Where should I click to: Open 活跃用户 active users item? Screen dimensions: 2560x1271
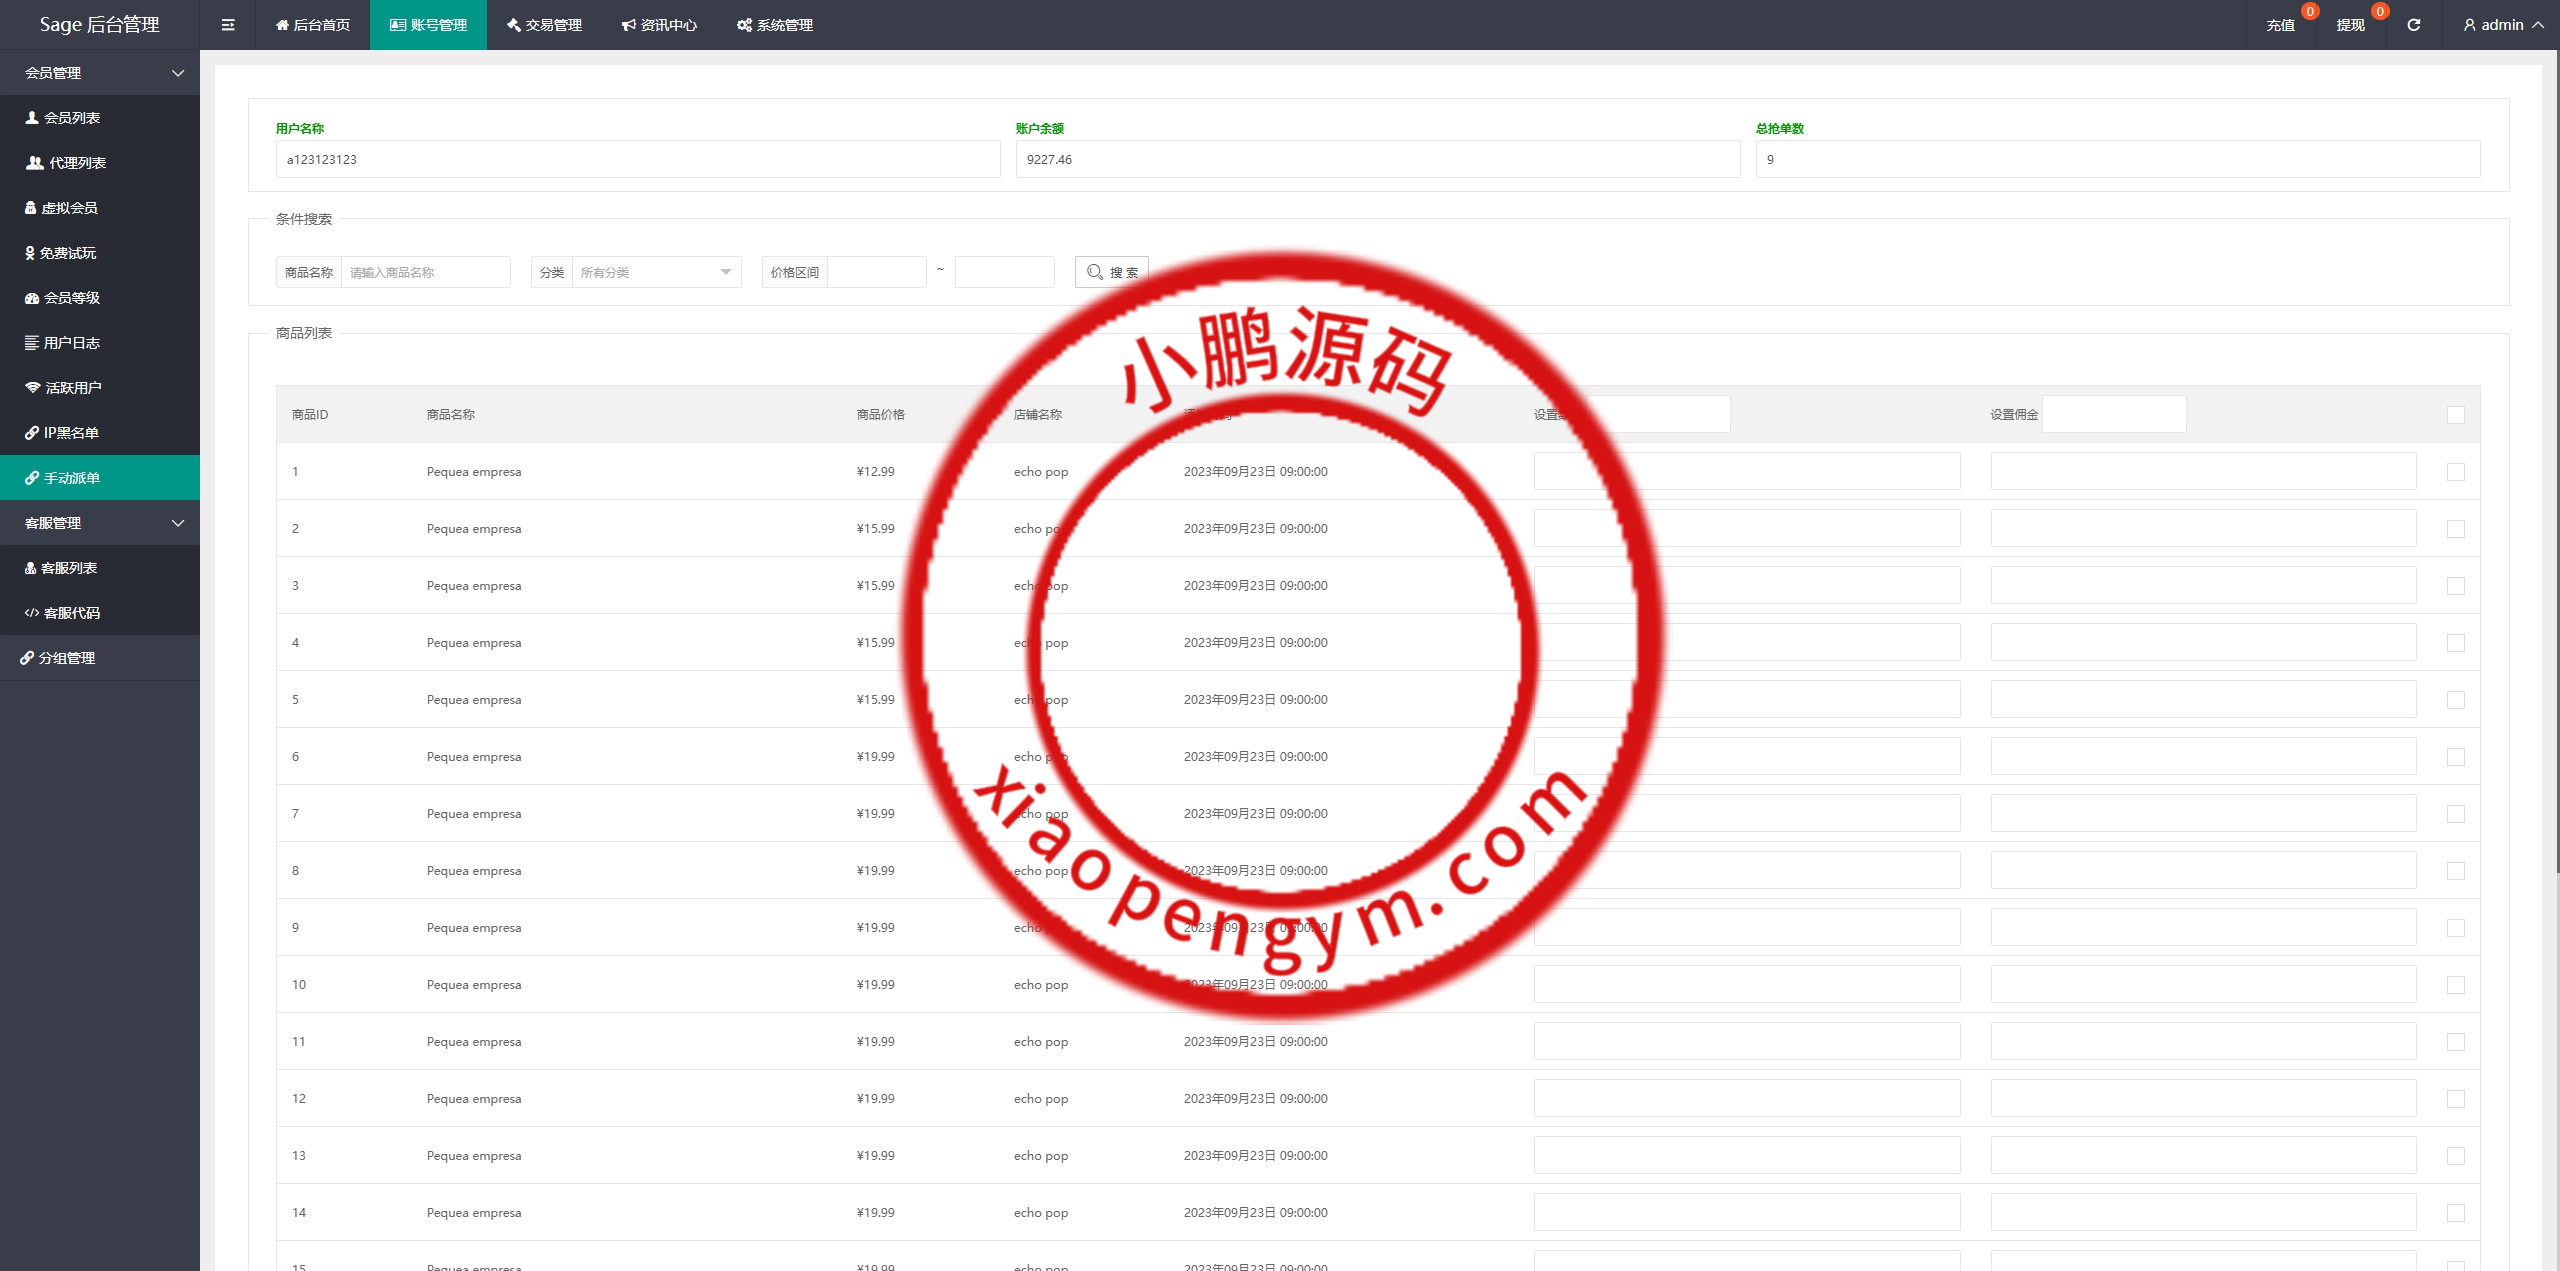coord(72,388)
